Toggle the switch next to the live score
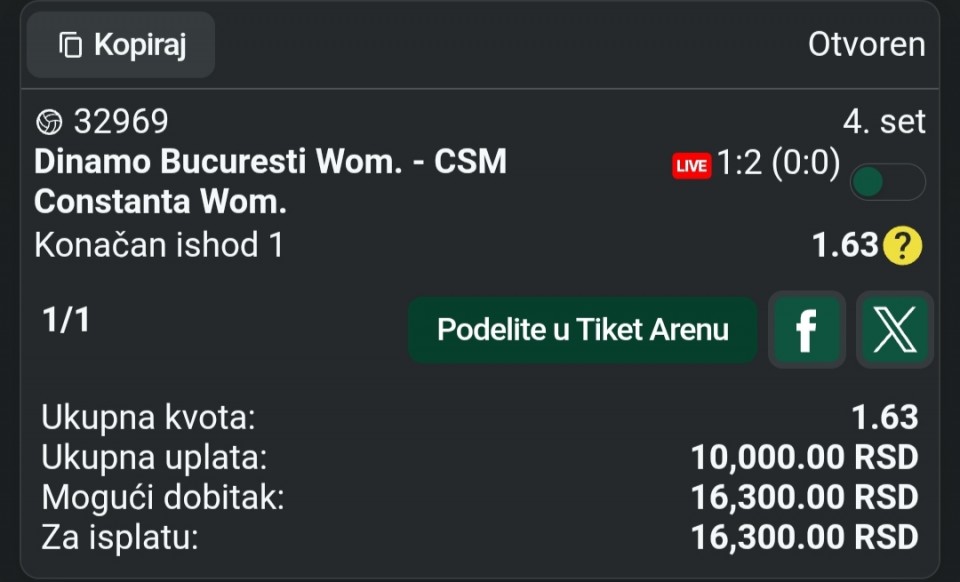This screenshot has width=960, height=582. click(x=887, y=182)
